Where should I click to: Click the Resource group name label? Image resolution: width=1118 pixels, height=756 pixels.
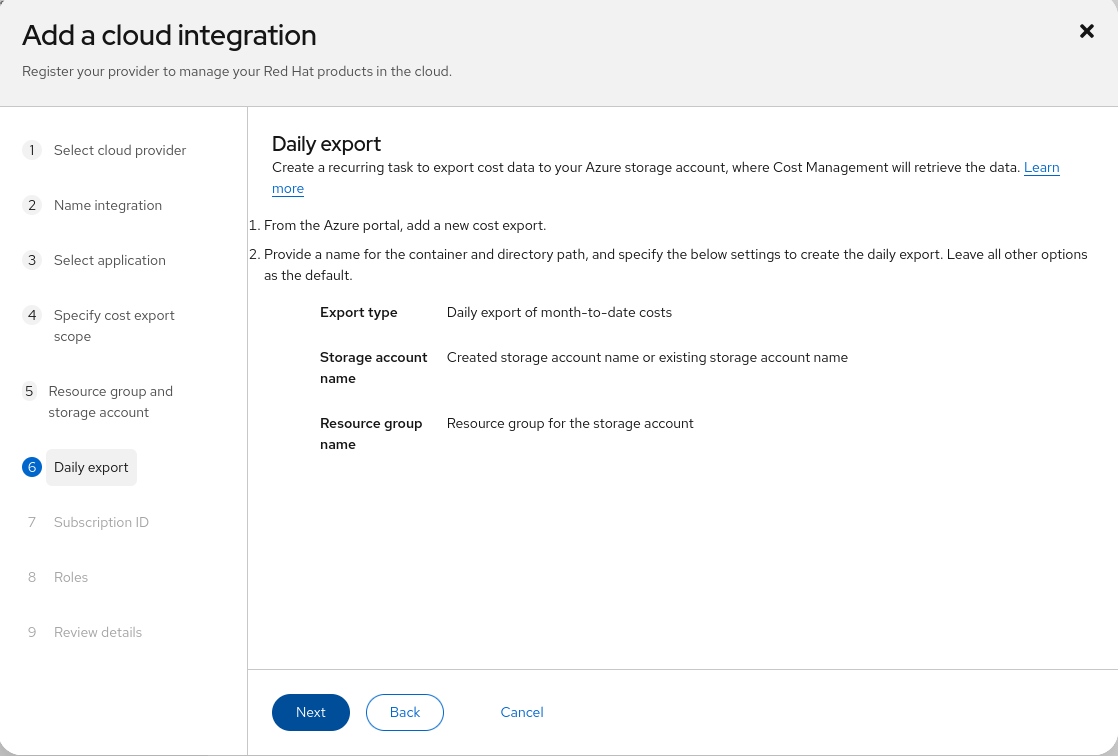pos(370,433)
